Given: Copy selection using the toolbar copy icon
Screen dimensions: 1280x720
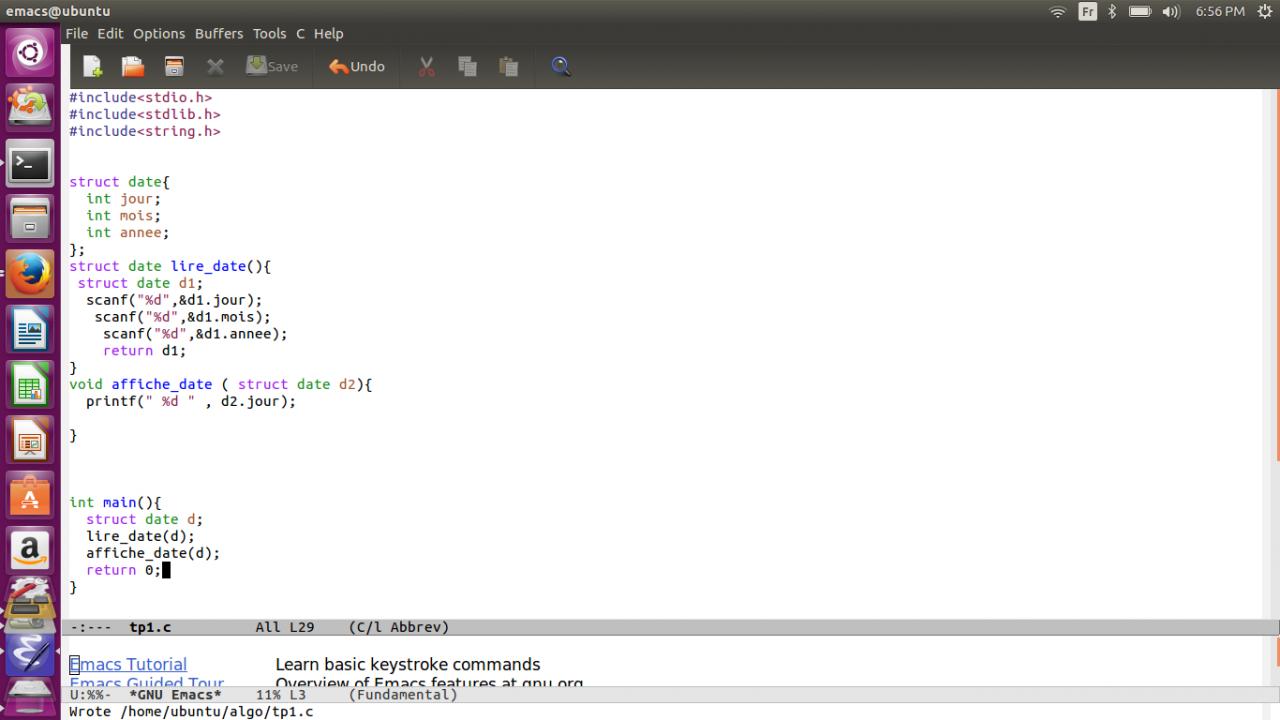Looking at the screenshot, I should [467, 66].
